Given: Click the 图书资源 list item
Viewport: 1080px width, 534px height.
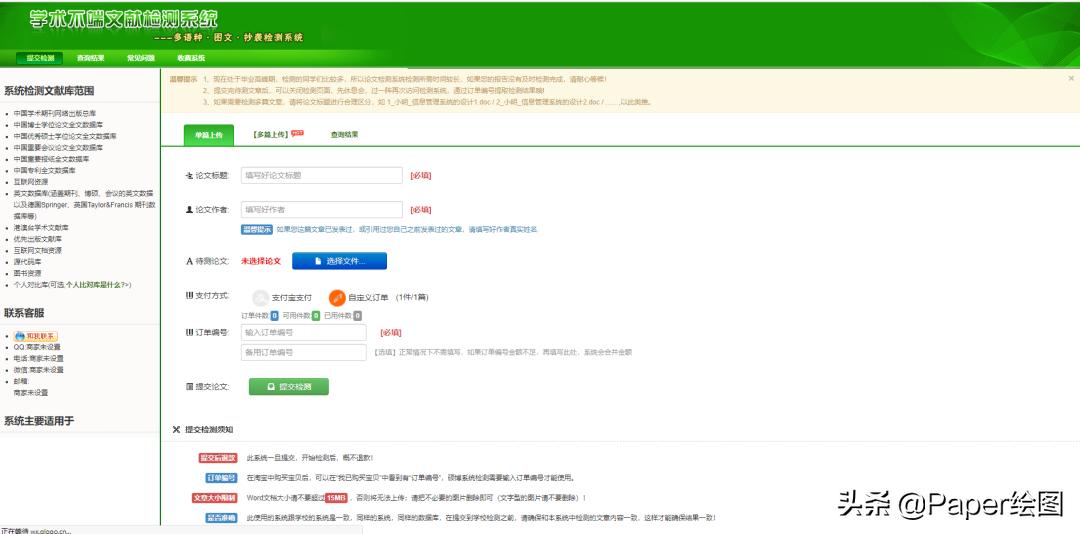Looking at the screenshot, I should 28,273.
